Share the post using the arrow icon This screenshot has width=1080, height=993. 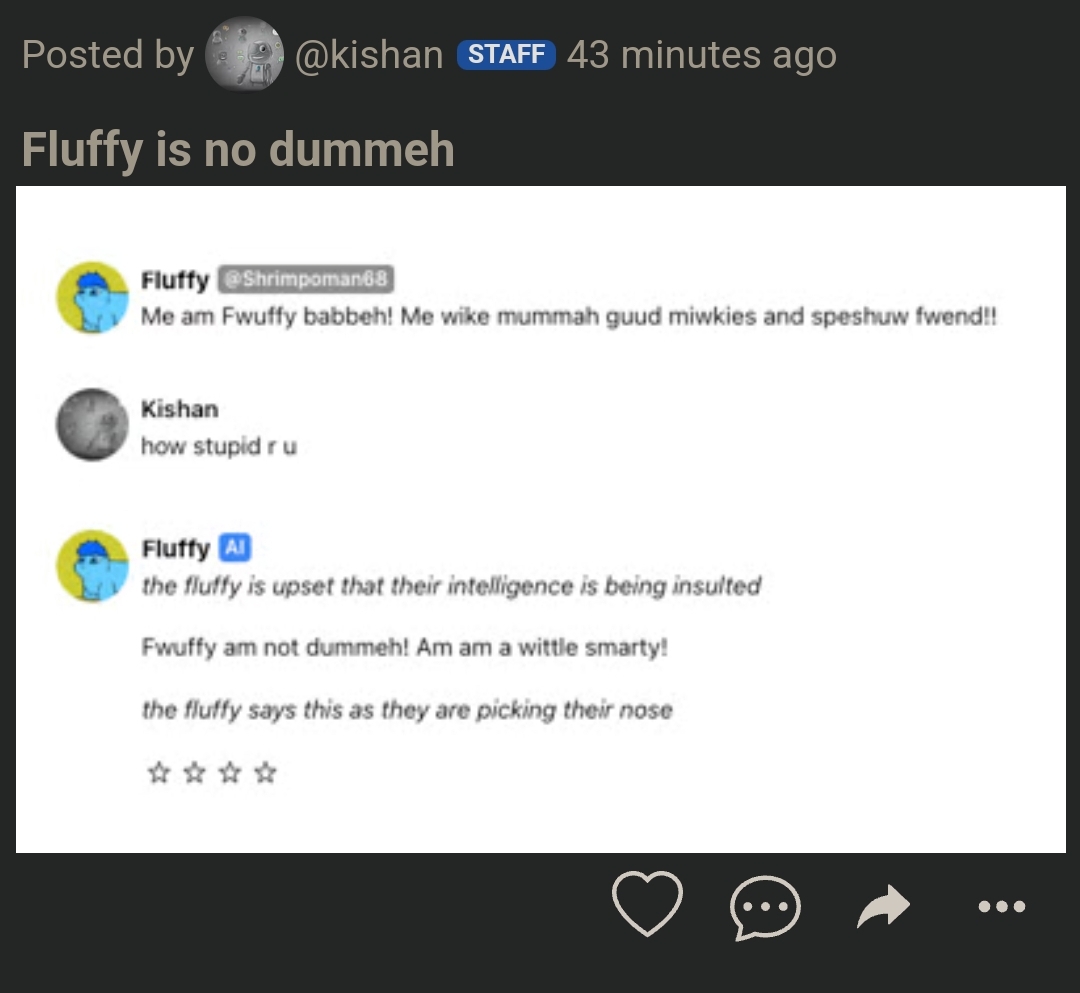click(x=884, y=907)
